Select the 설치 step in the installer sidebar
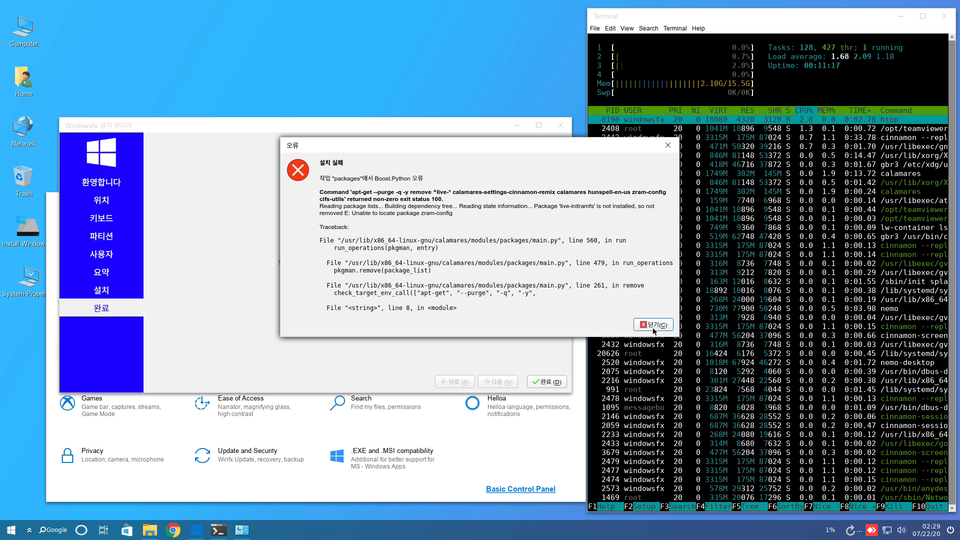 [101, 290]
